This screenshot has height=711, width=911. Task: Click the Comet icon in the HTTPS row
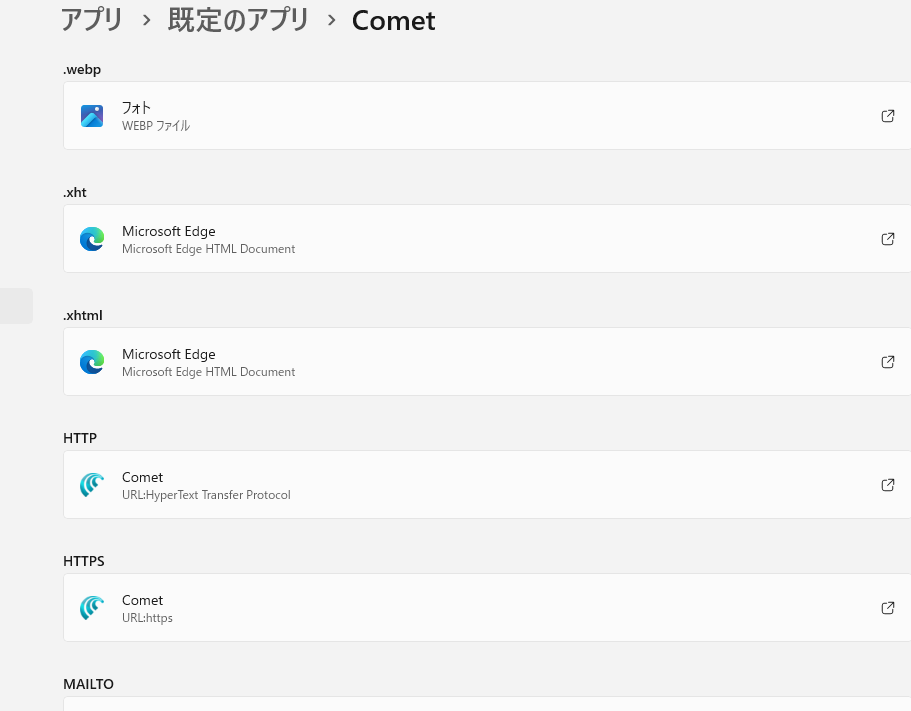coord(92,608)
